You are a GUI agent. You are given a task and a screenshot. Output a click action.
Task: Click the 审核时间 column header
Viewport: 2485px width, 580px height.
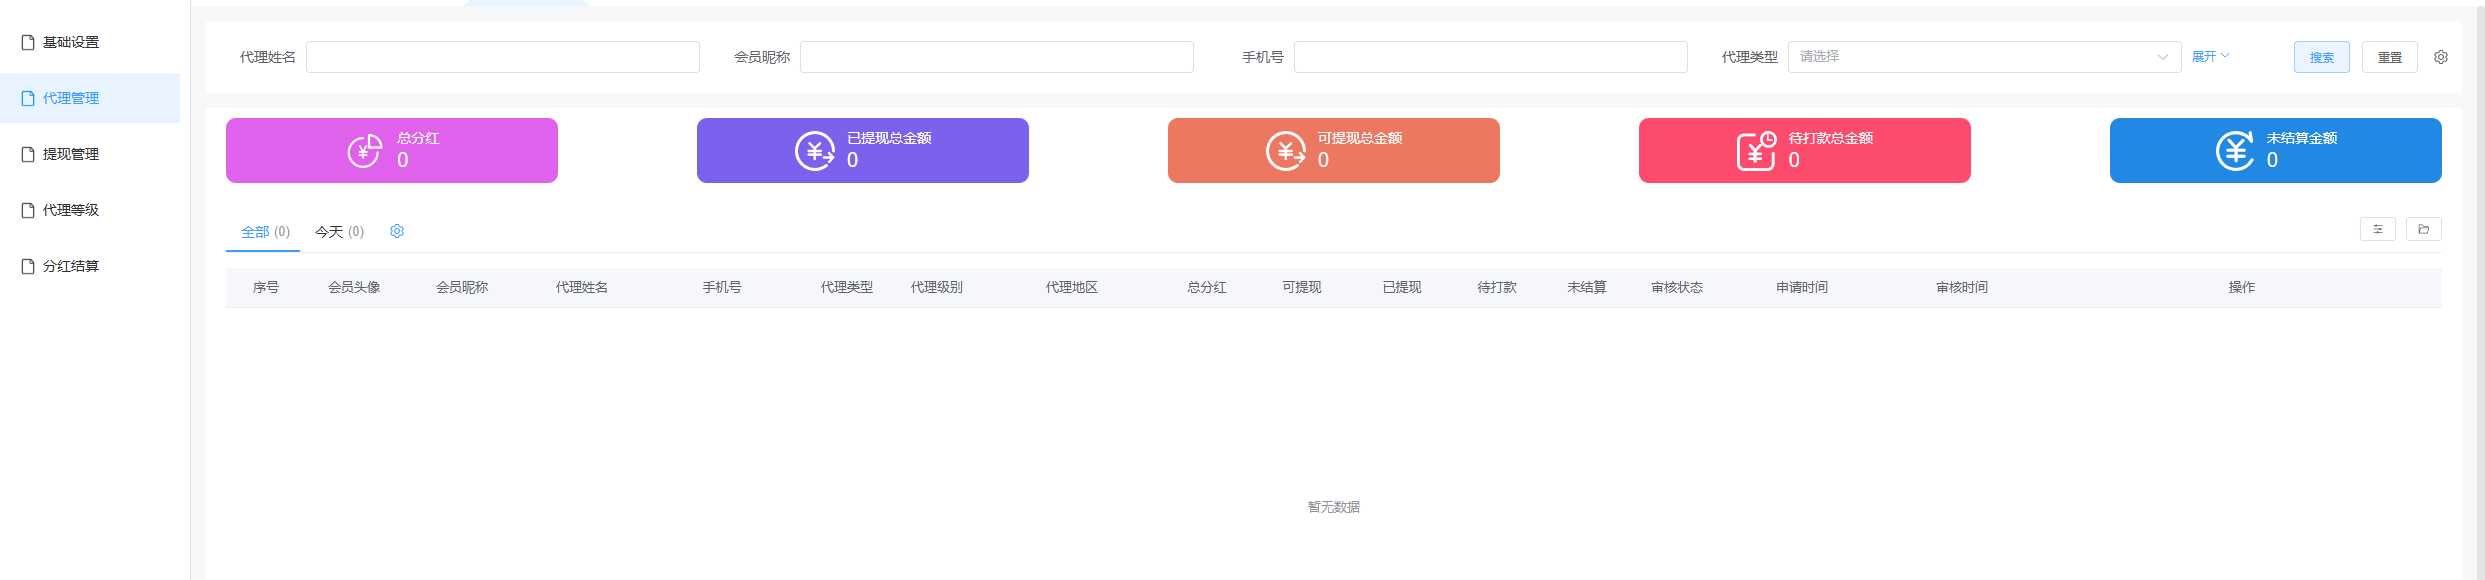pos(1962,287)
